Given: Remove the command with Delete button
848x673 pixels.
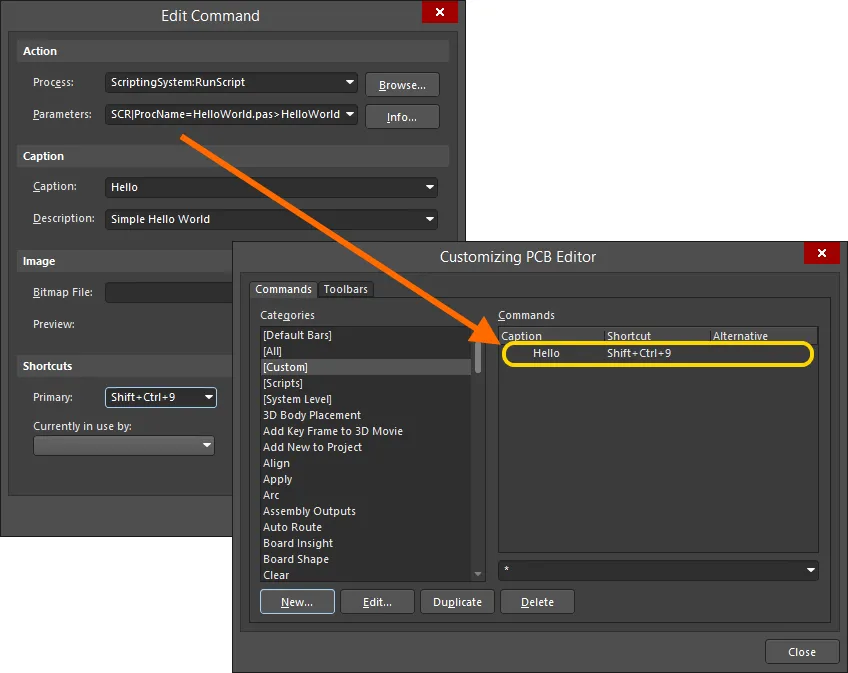Looking at the screenshot, I should point(538,602).
